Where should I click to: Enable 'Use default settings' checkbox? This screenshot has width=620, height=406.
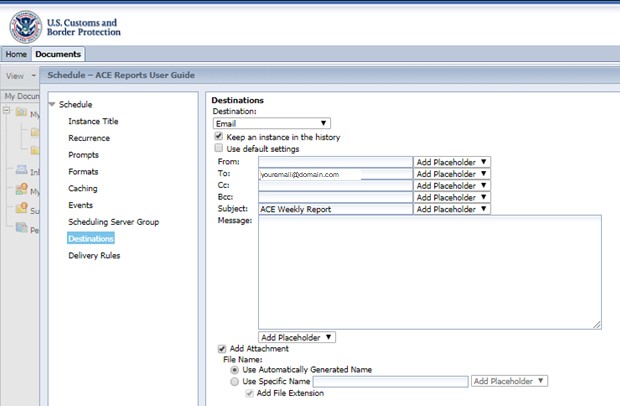click(219, 149)
